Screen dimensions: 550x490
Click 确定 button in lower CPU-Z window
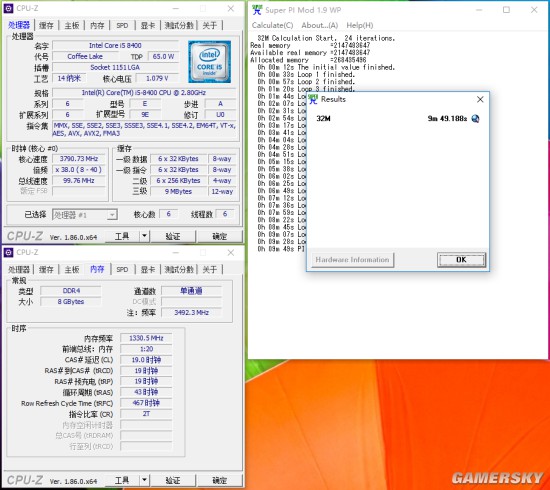click(220, 480)
